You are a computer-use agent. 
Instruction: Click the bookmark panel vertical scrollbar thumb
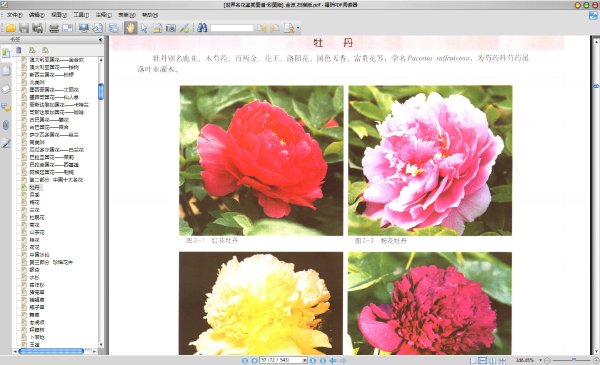[x=101, y=91]
